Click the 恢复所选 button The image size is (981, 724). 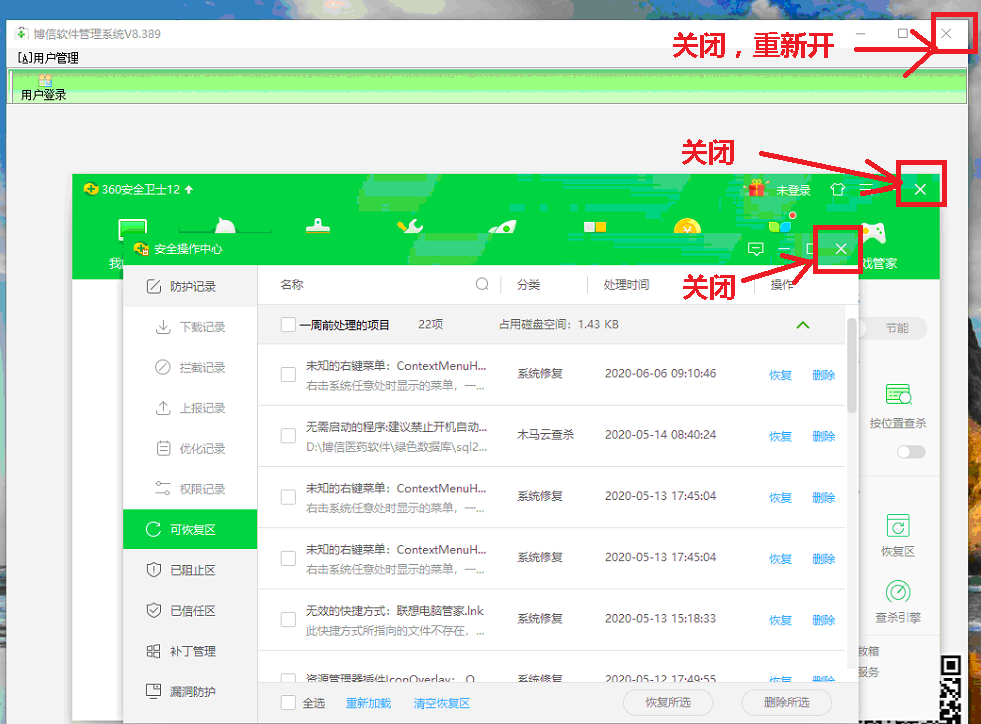coord(668,702)
